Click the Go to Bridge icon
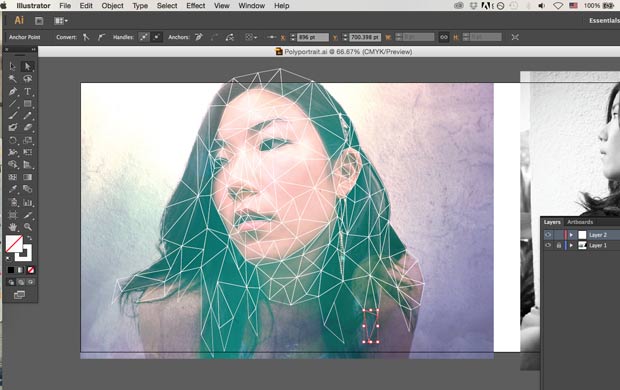The height and width of the screenshot is (390, 620). 39,21
